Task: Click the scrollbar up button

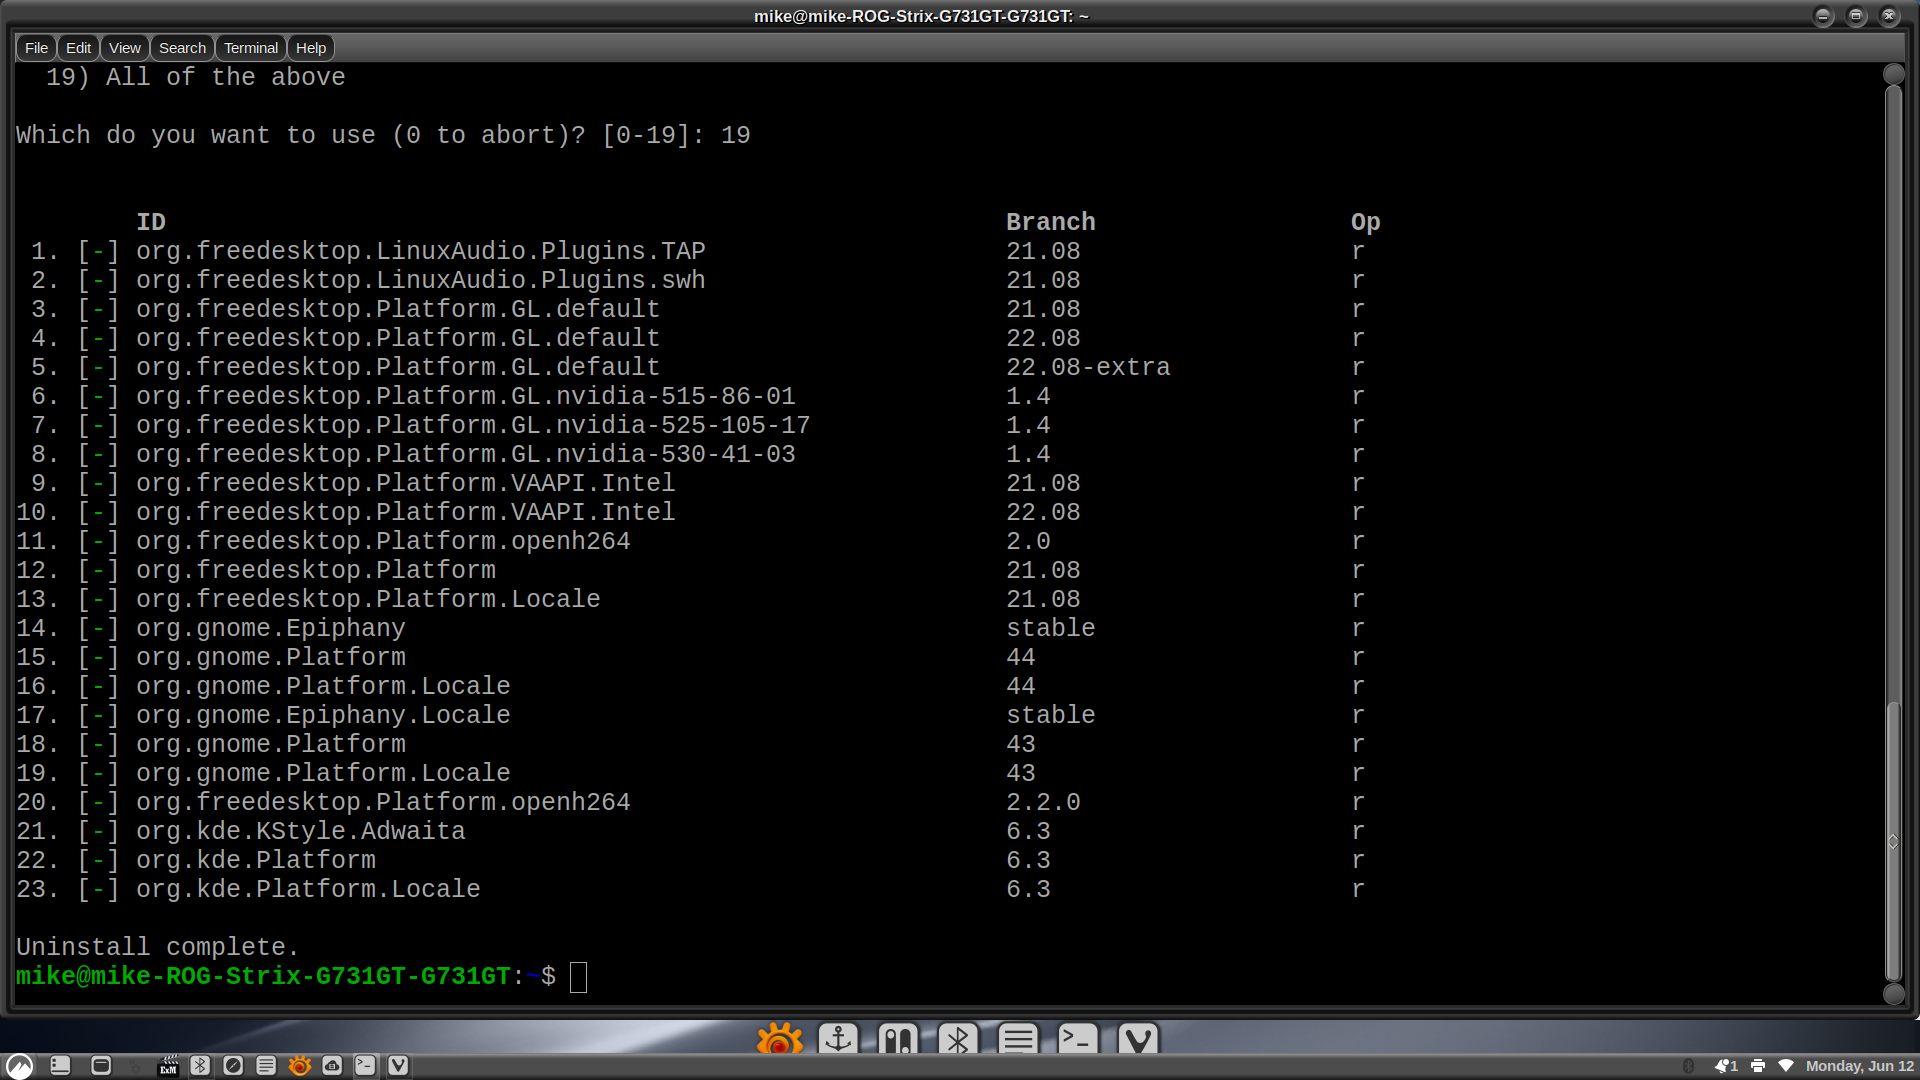Action: click(1893, 74)
